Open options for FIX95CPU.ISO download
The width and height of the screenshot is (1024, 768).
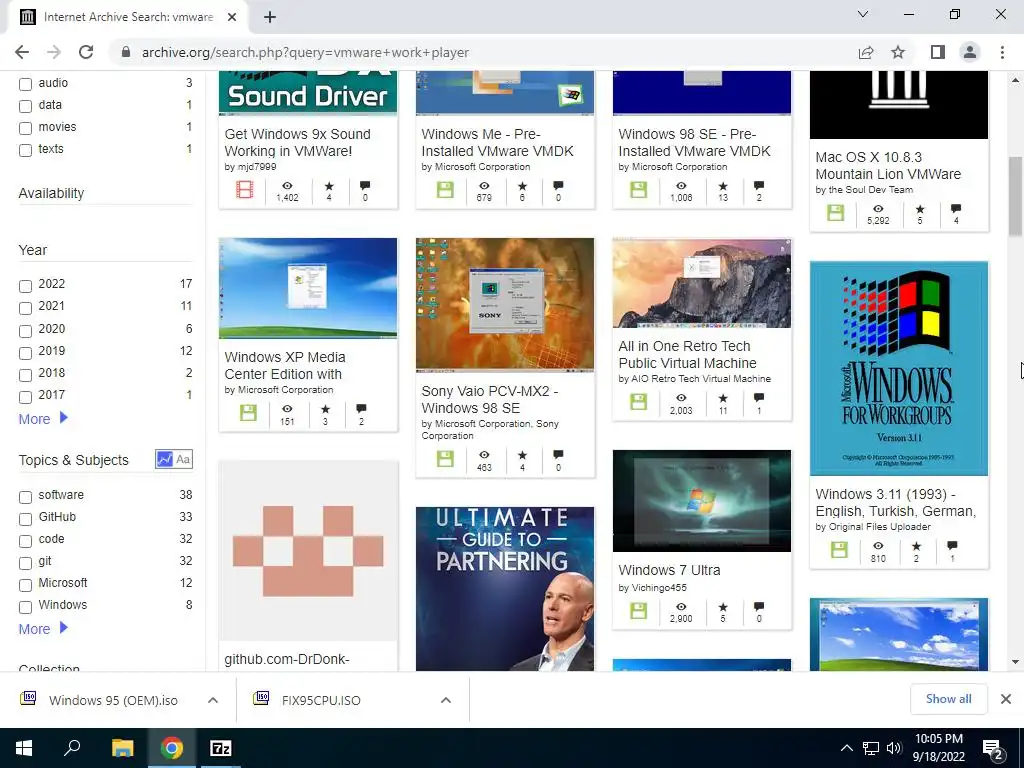[x=446, y=700]
